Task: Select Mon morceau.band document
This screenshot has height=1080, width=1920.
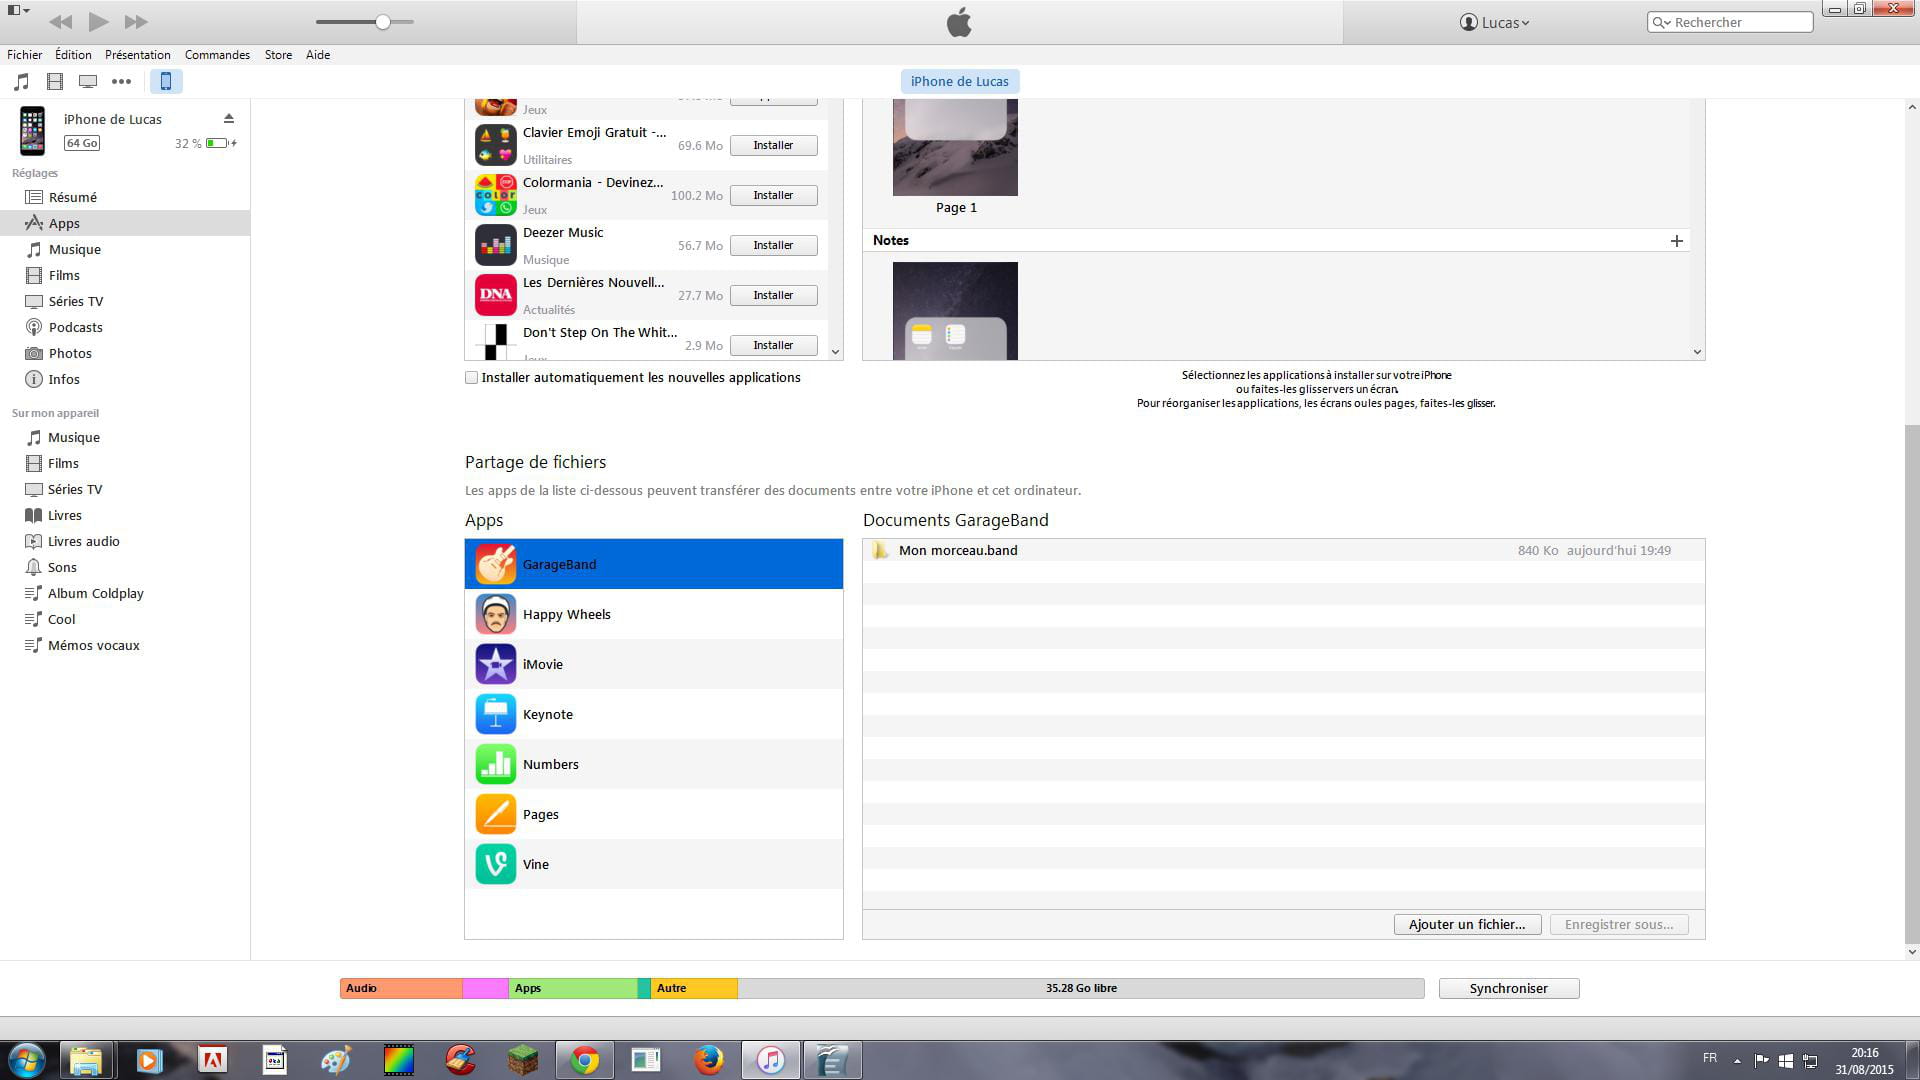Action: 957,550
